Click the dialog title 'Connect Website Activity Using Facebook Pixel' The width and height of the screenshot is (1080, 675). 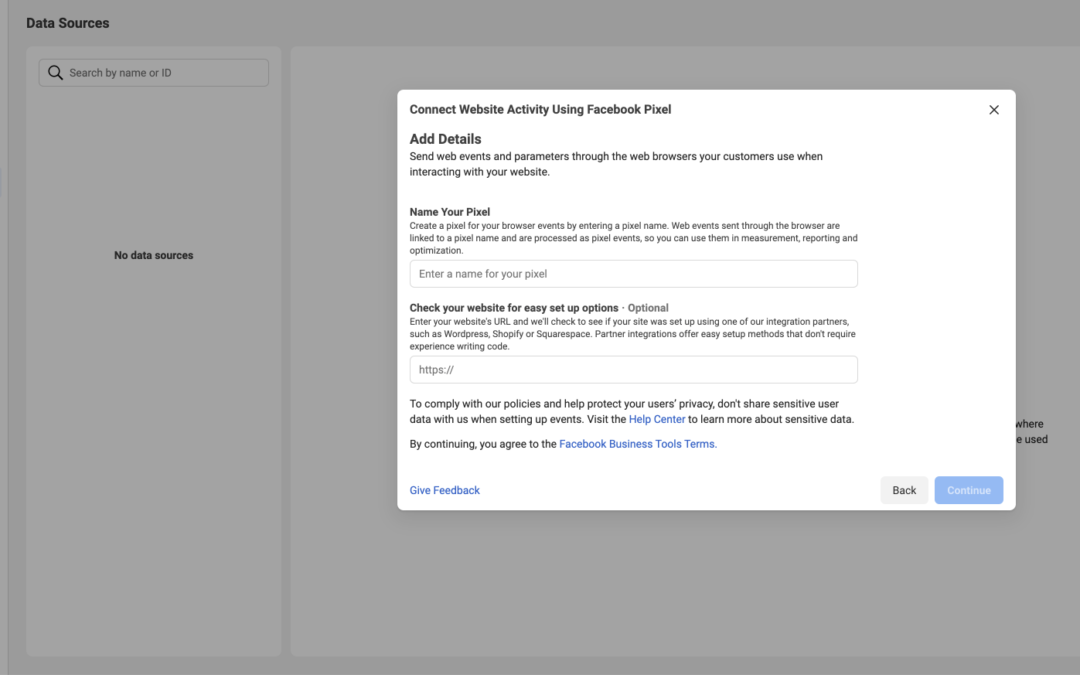540,109
